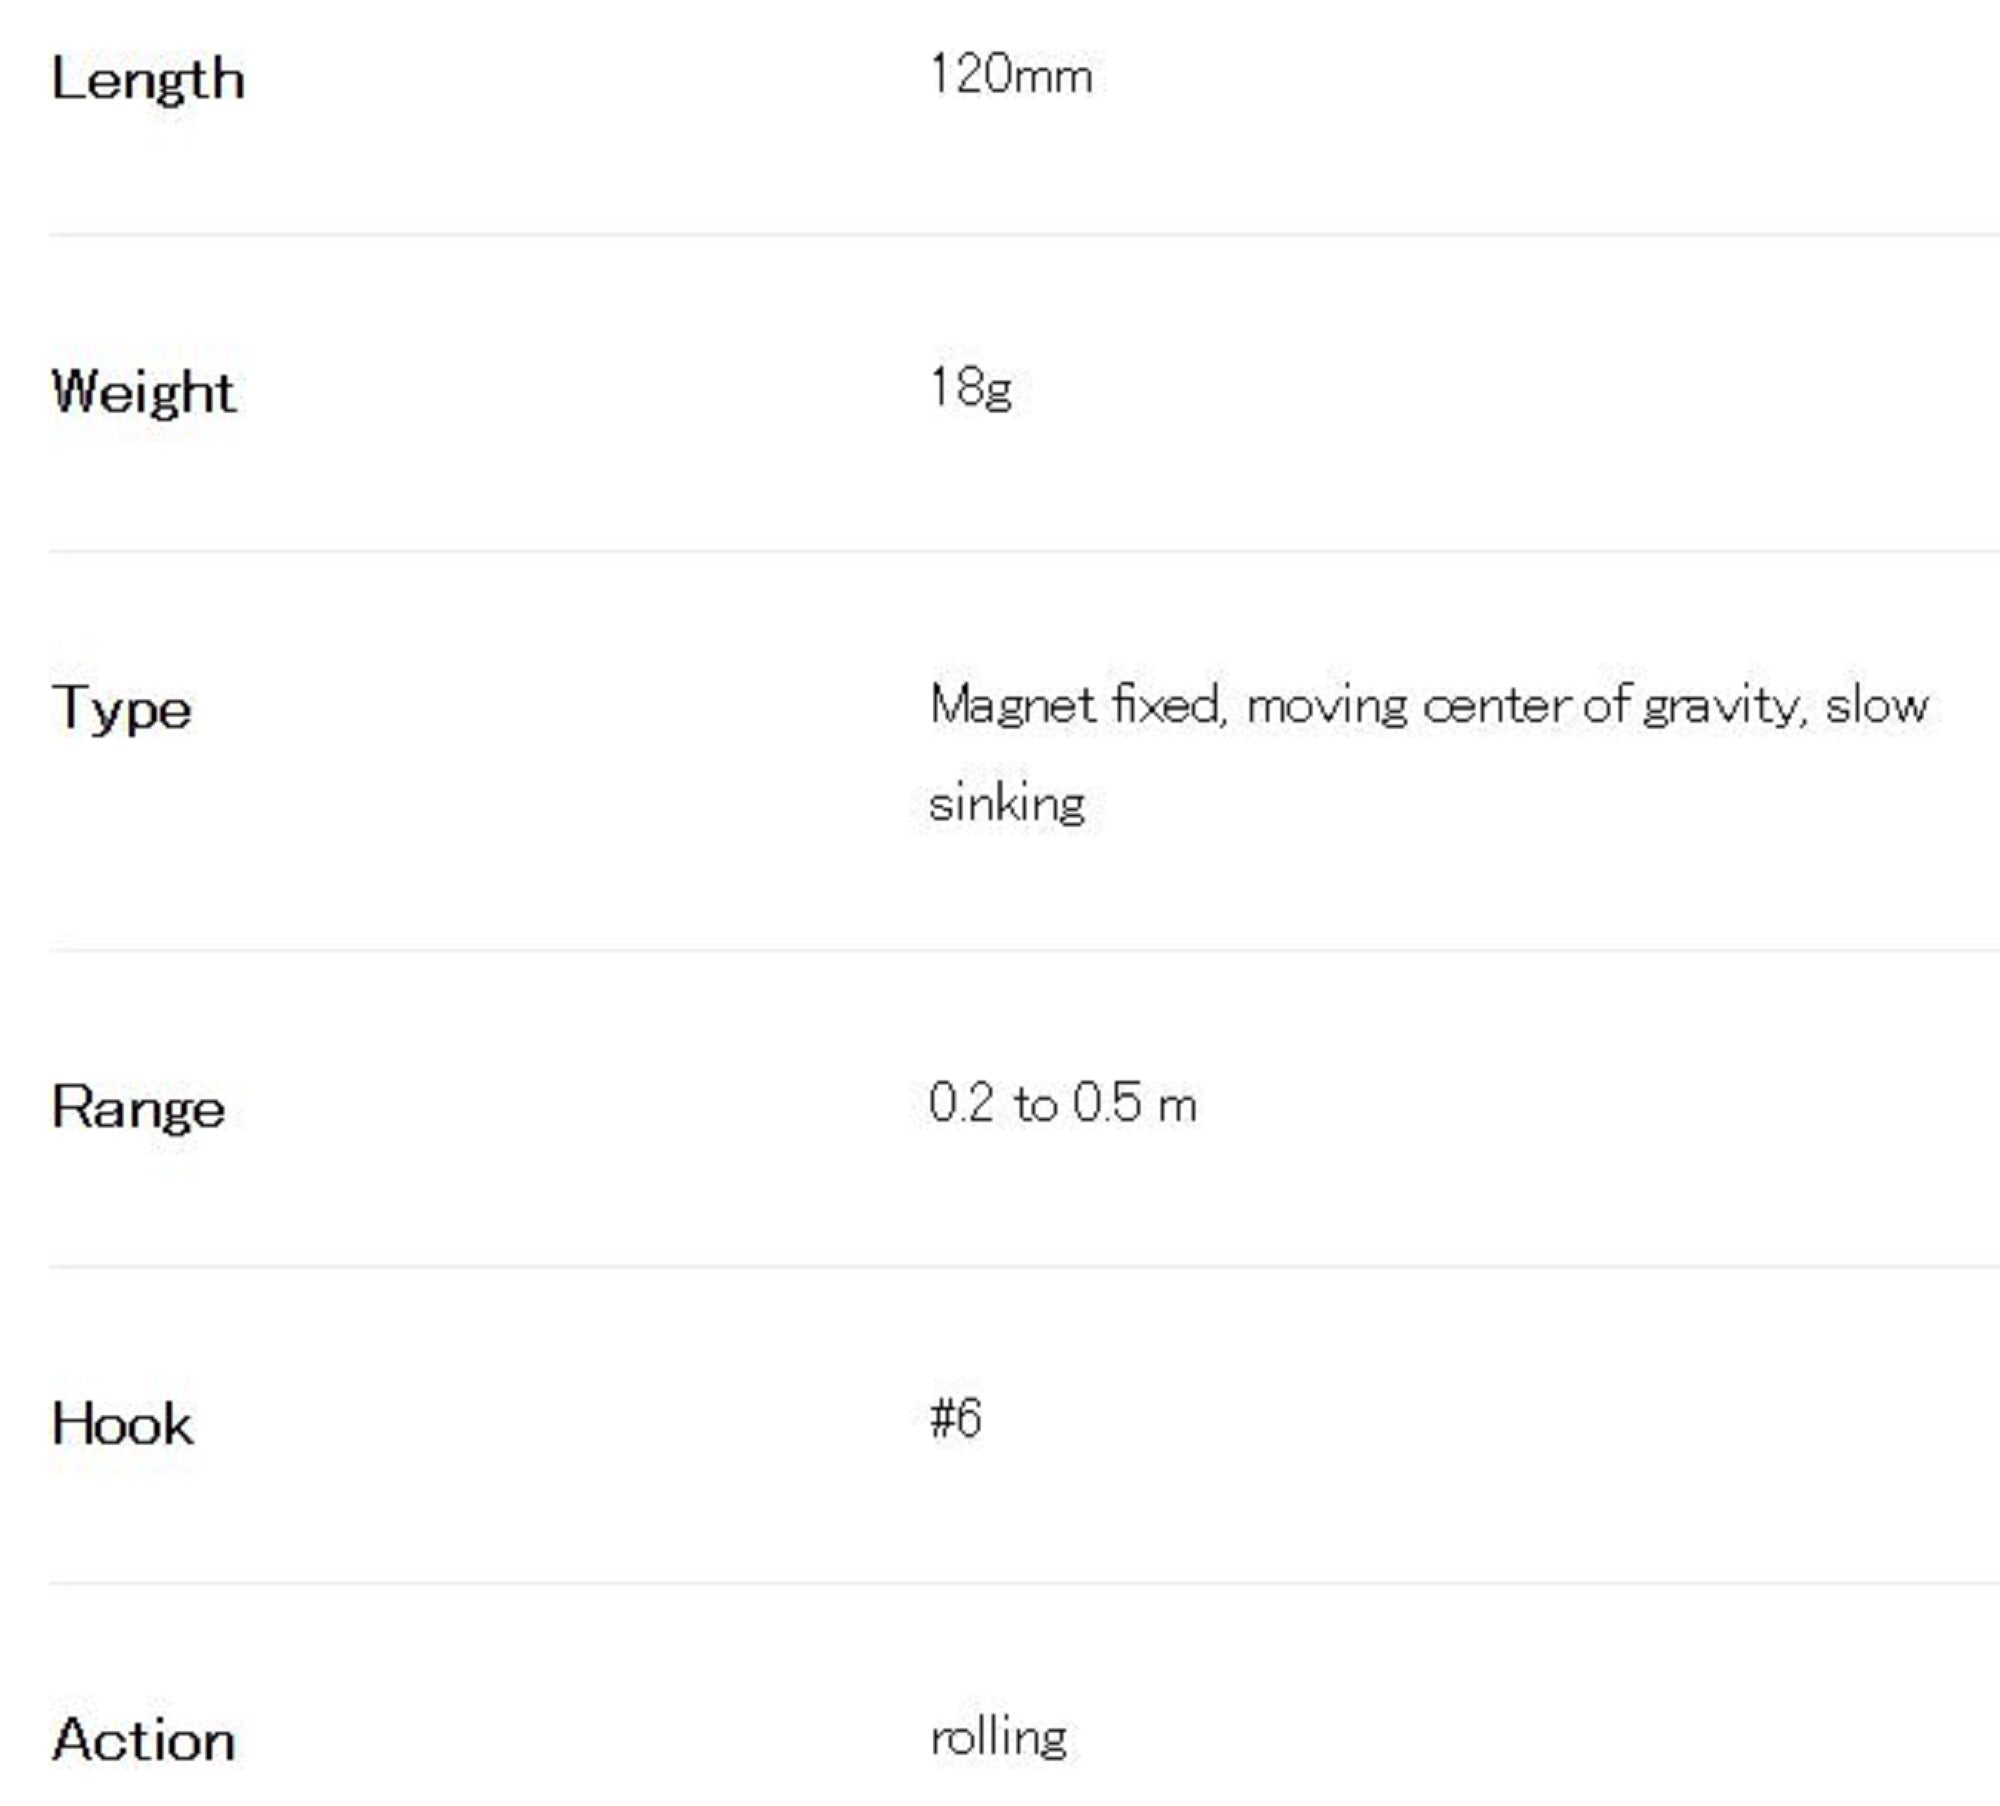2000x1806 pixels.
Task: Click the "0.2" value in Range
Action: 961,1104
